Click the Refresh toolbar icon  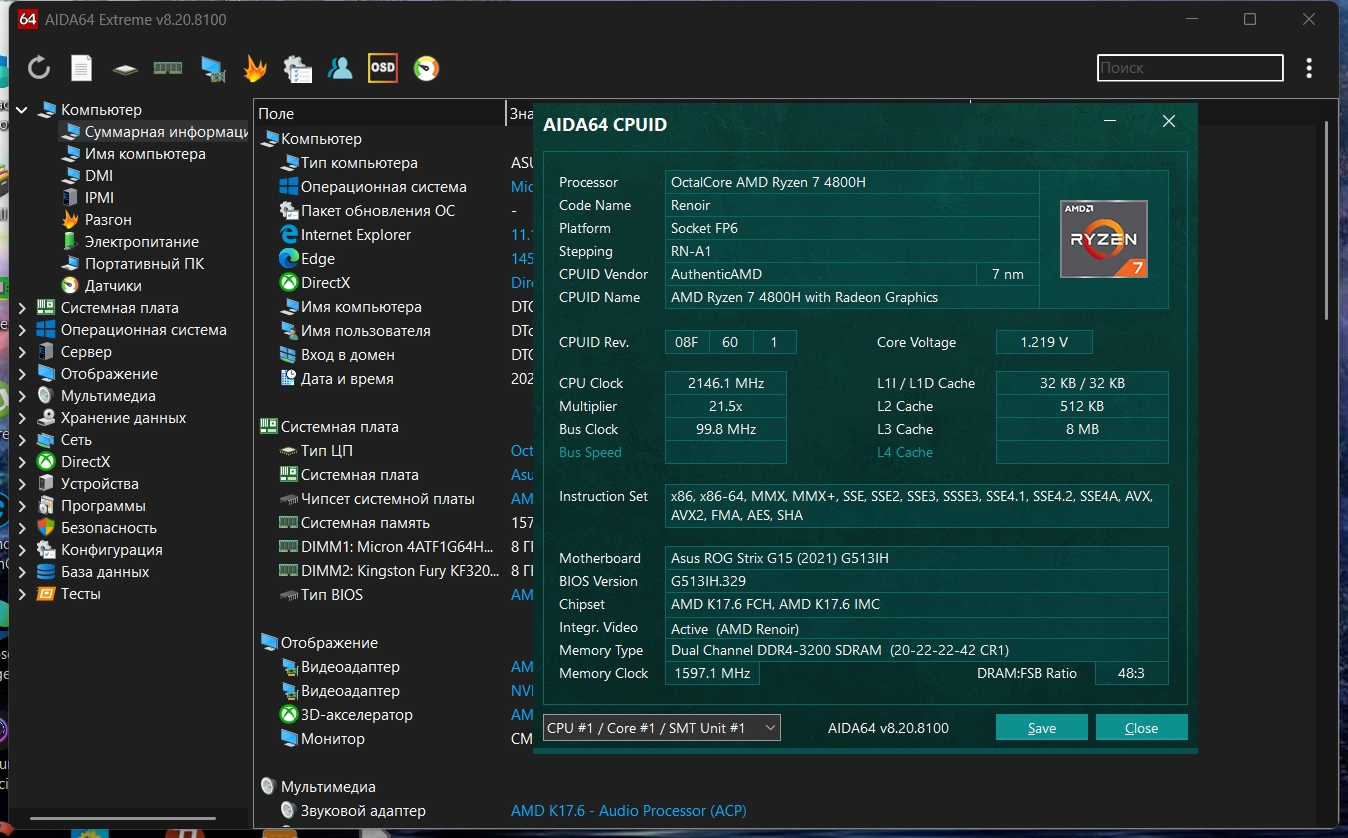pyautogui.click(x=39, y=68)
